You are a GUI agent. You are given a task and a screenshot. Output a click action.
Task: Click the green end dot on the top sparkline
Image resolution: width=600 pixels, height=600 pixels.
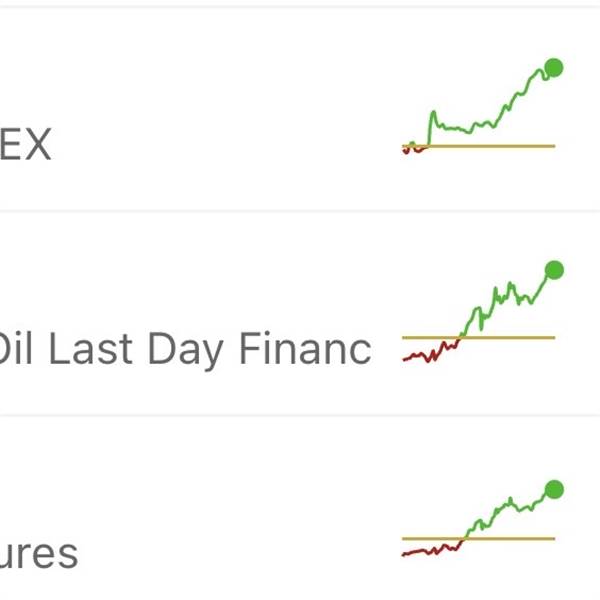tap(554, 68)
